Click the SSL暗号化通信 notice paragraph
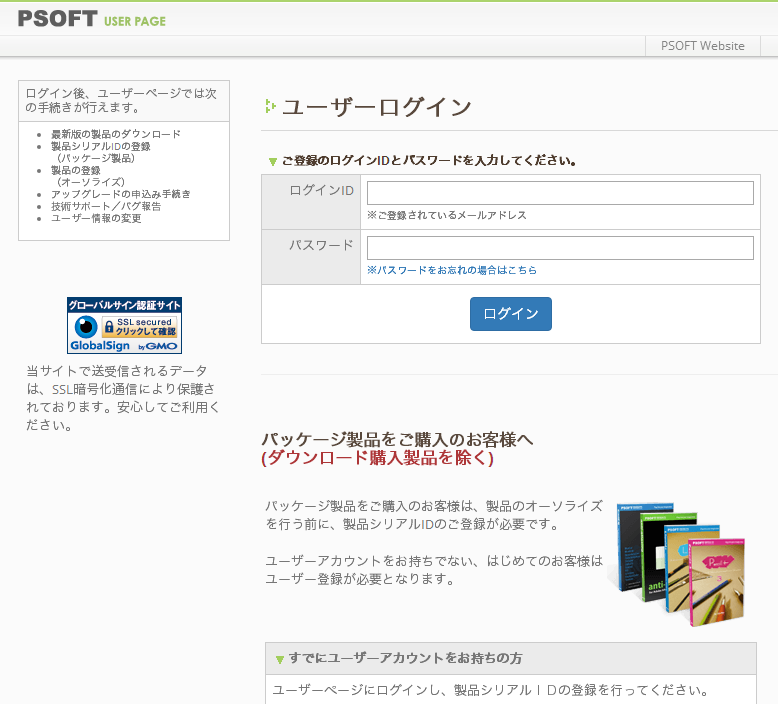The width and height of the screenshot is (778, 704). click(x=123, y=398)
